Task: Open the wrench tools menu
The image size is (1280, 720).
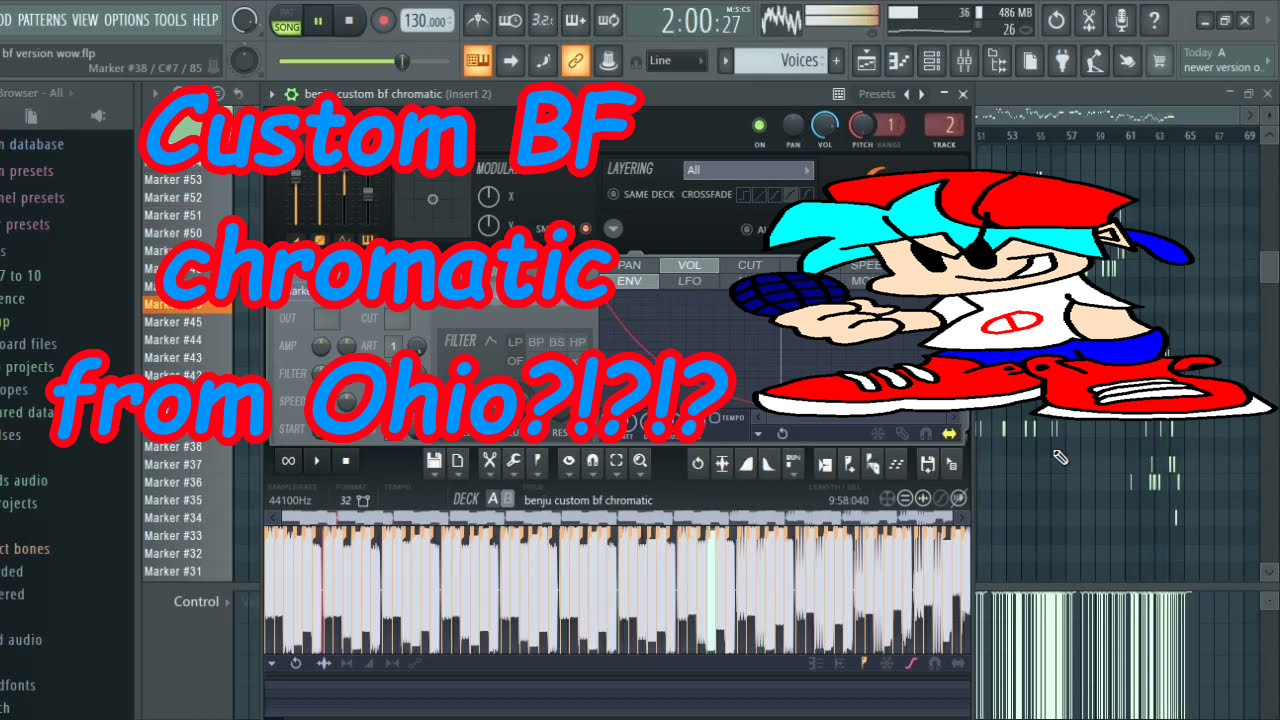Action: [x=513, y=461]
